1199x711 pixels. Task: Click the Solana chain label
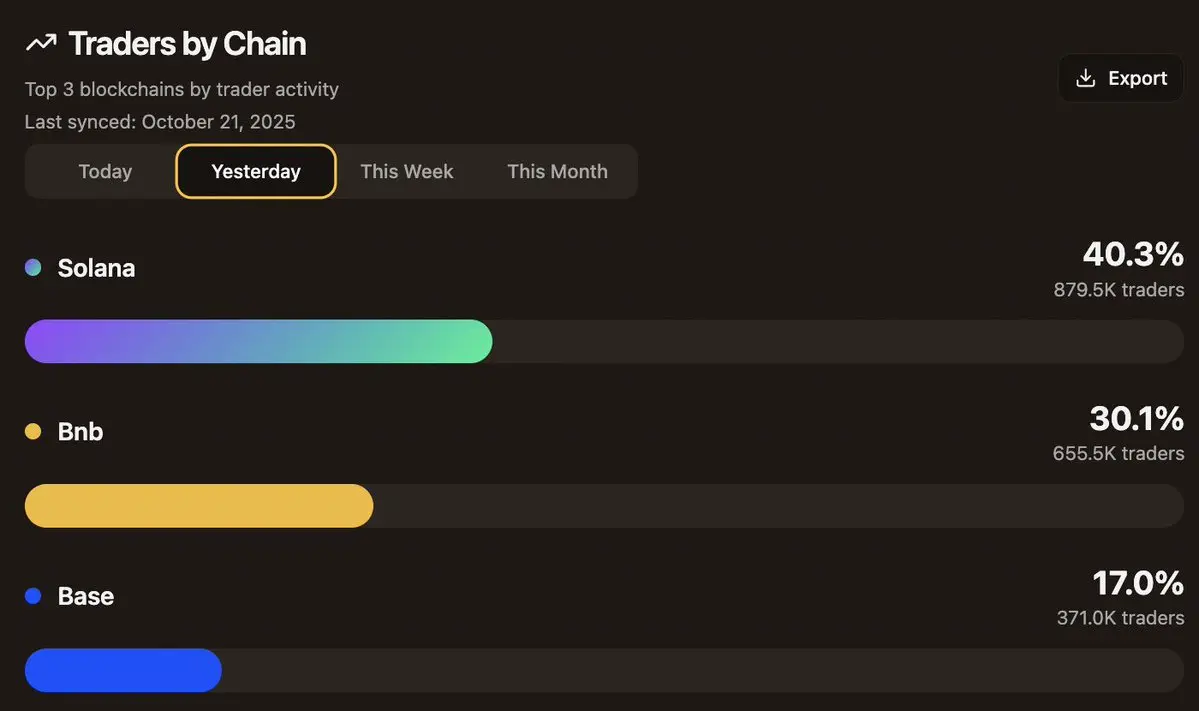pyautogui.click(x=96, y=268)
